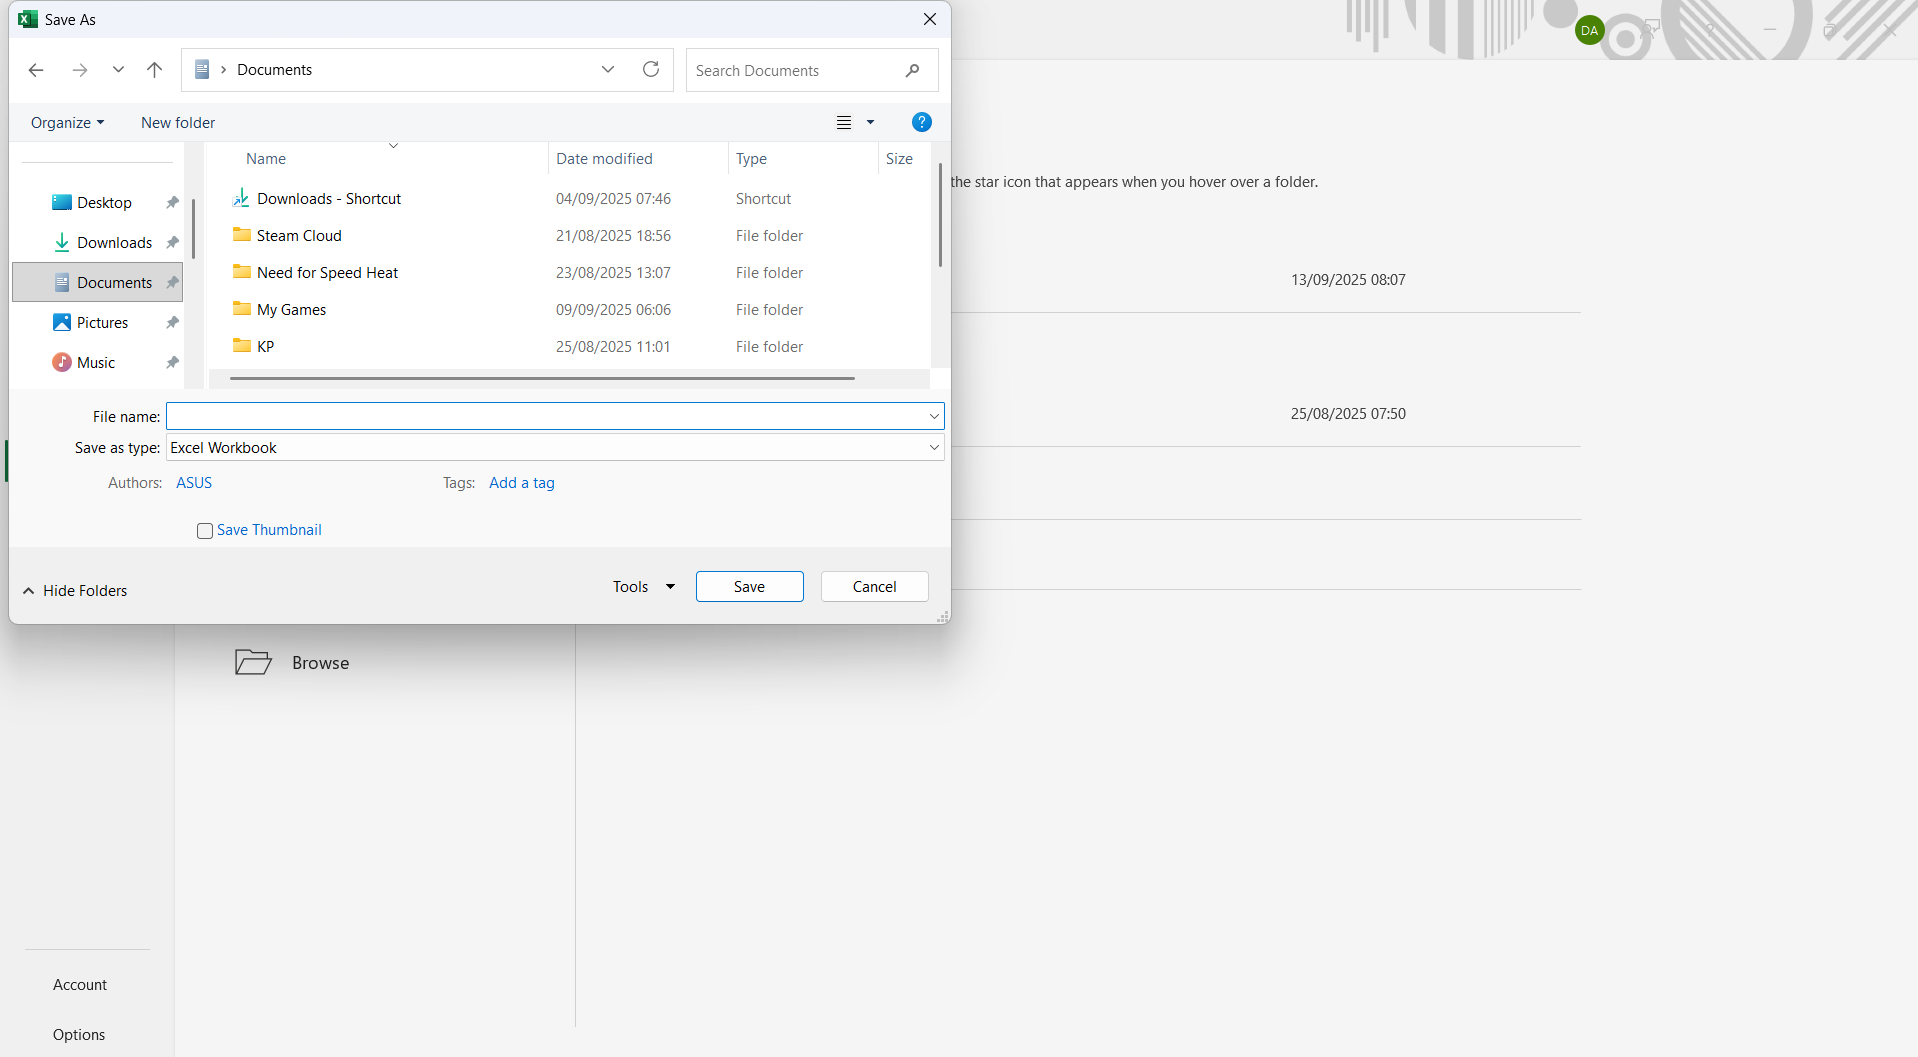This screenshot has height=1057, width=1918.
Task: Click the Back navigation arrow
Action: pos(36,70)
